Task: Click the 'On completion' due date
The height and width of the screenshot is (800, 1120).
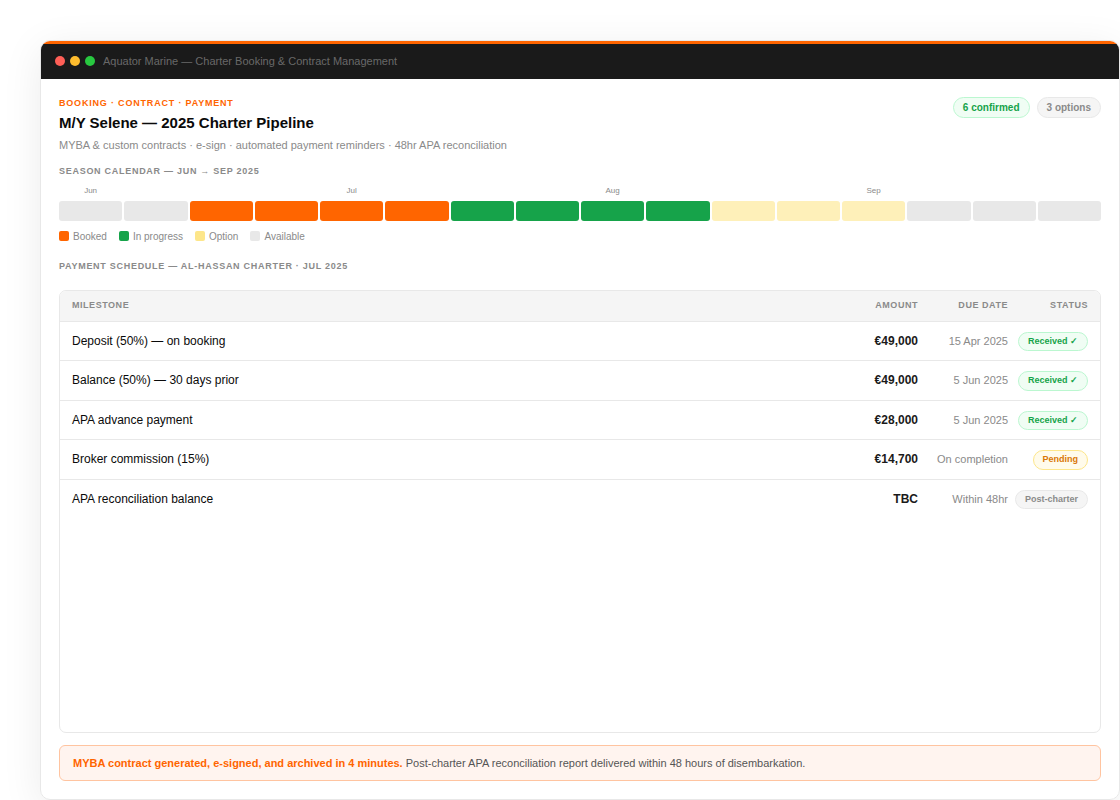Action: (972, 459)
